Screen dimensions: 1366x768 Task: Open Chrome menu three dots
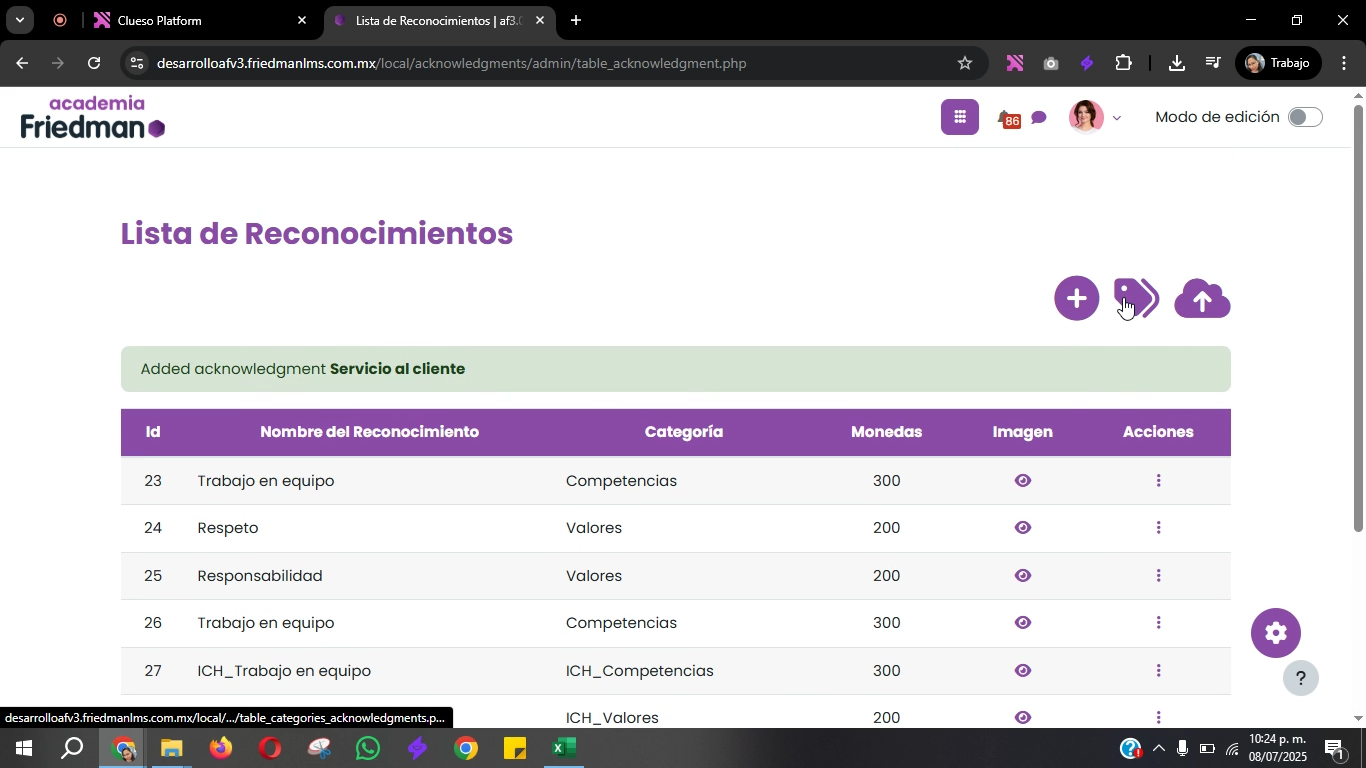(x=1343, y=63)
